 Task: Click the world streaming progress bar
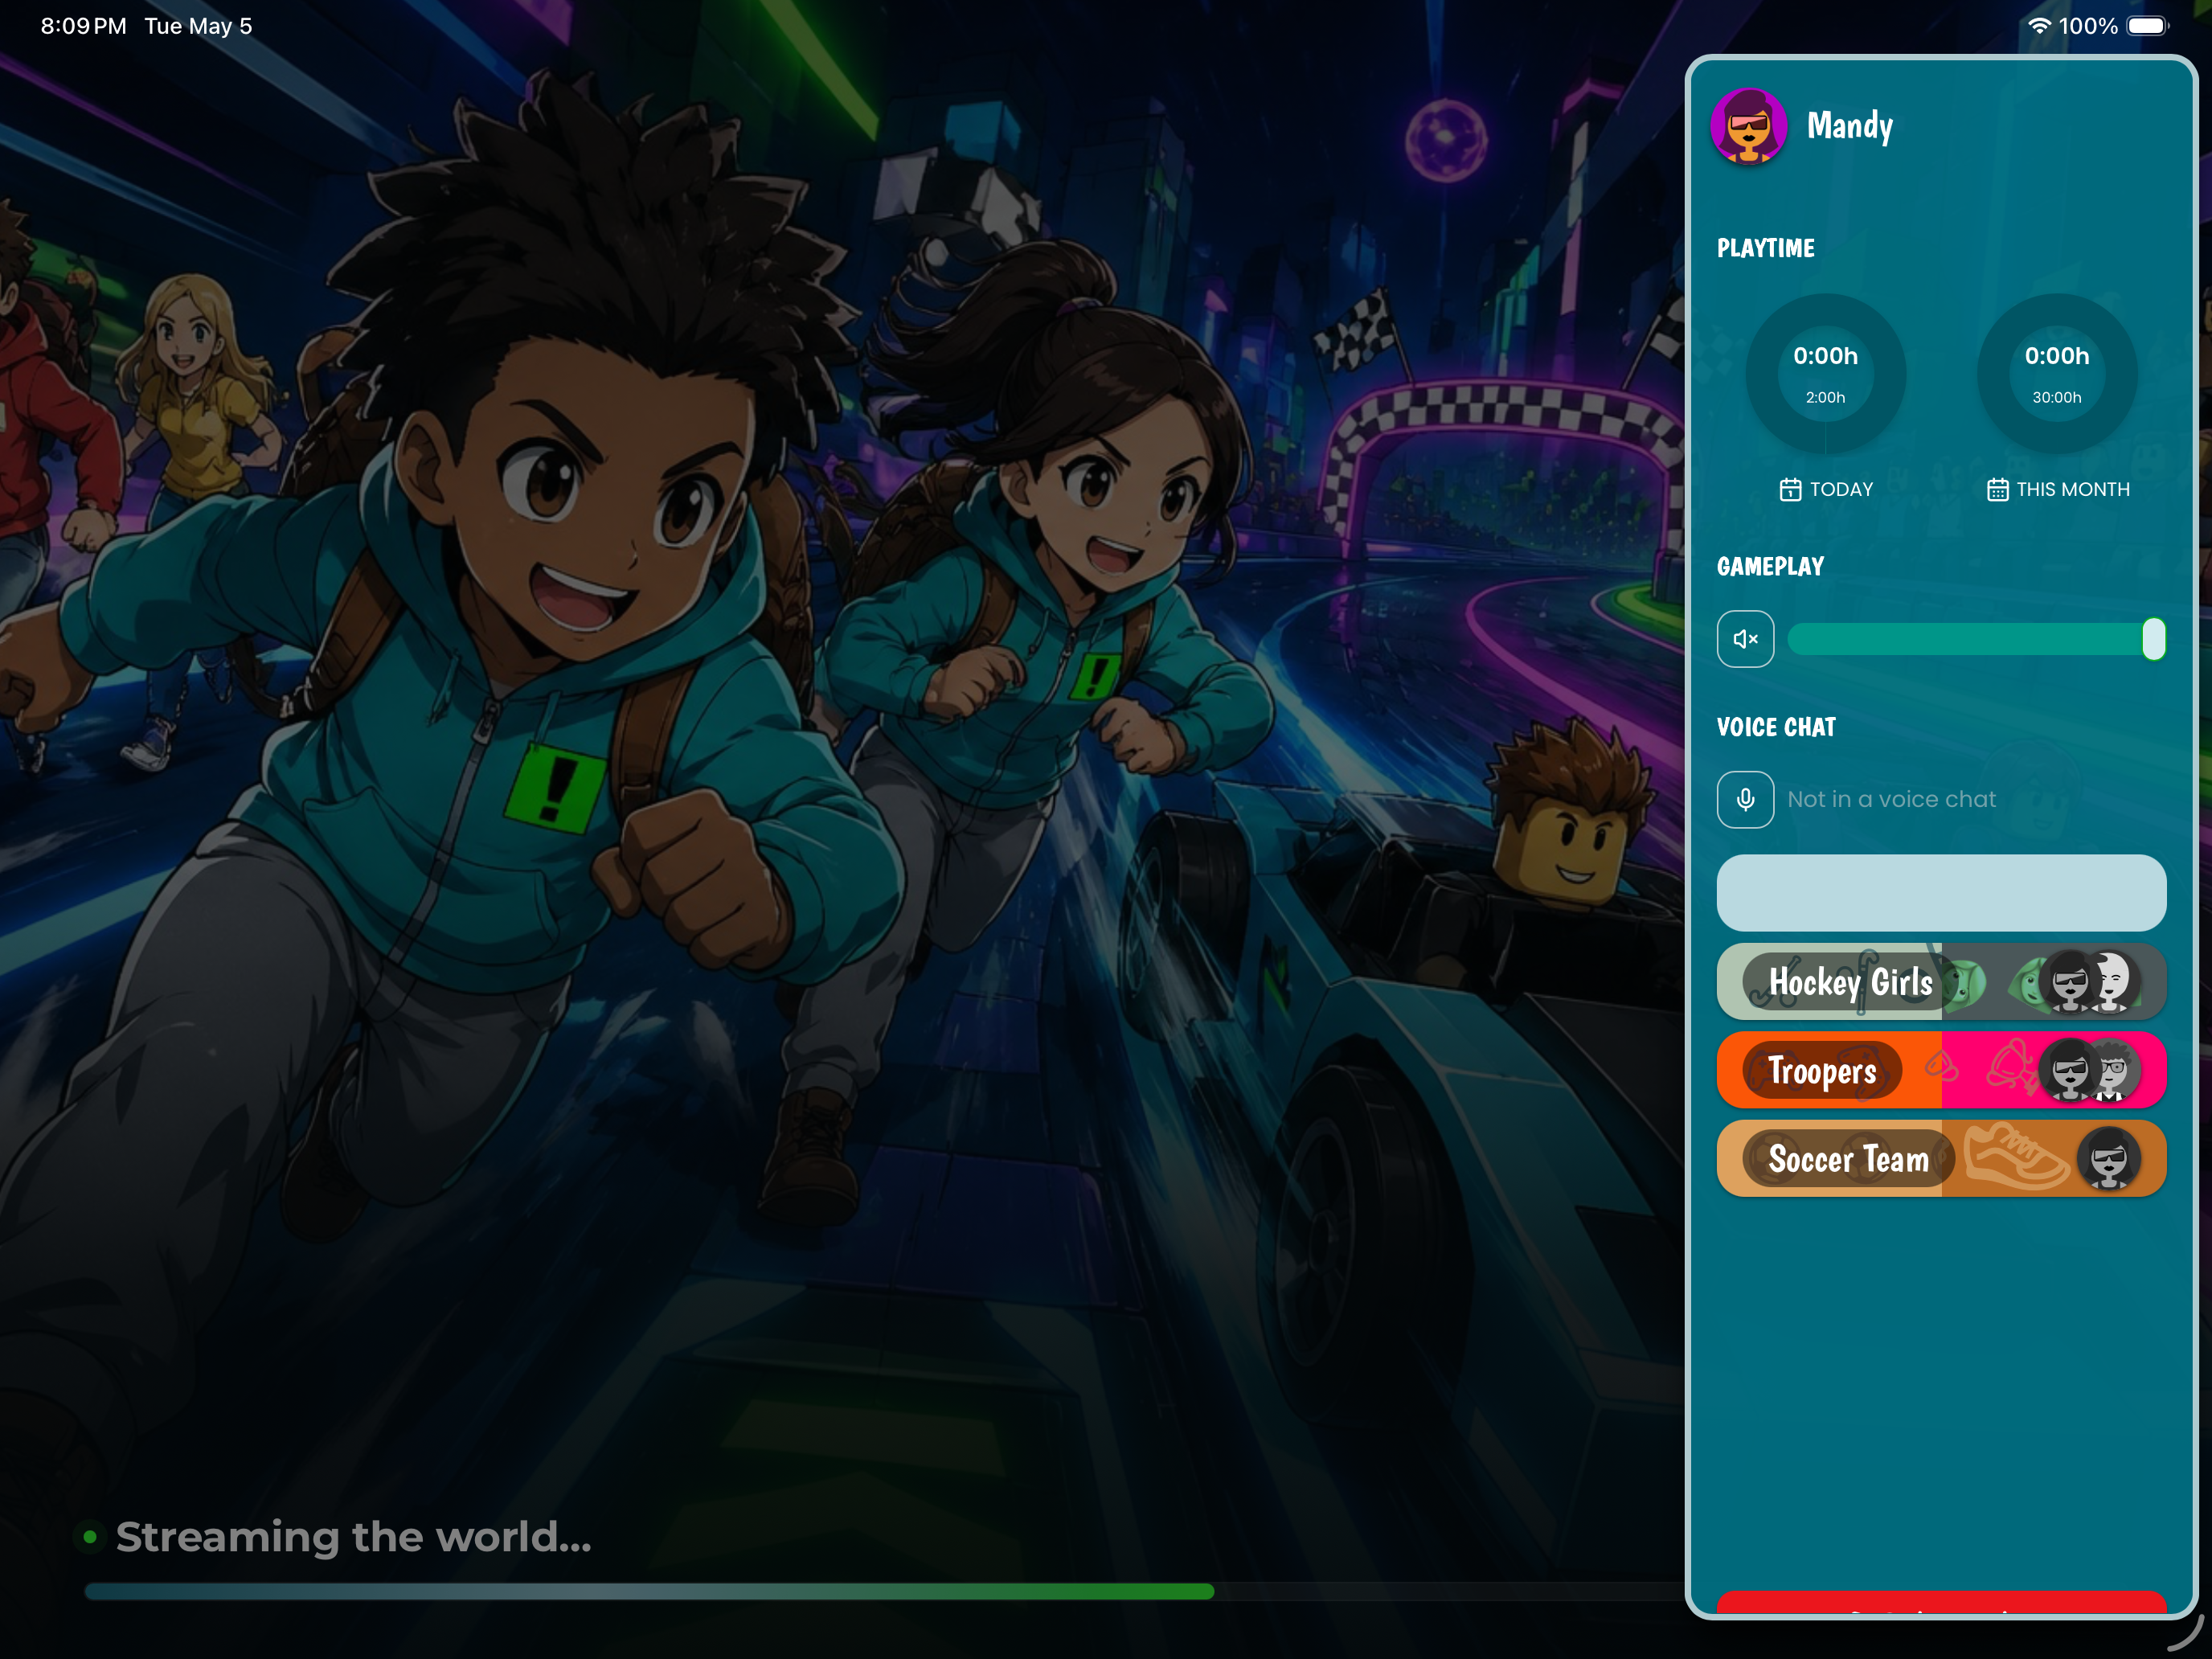[x=885, y=1591]
